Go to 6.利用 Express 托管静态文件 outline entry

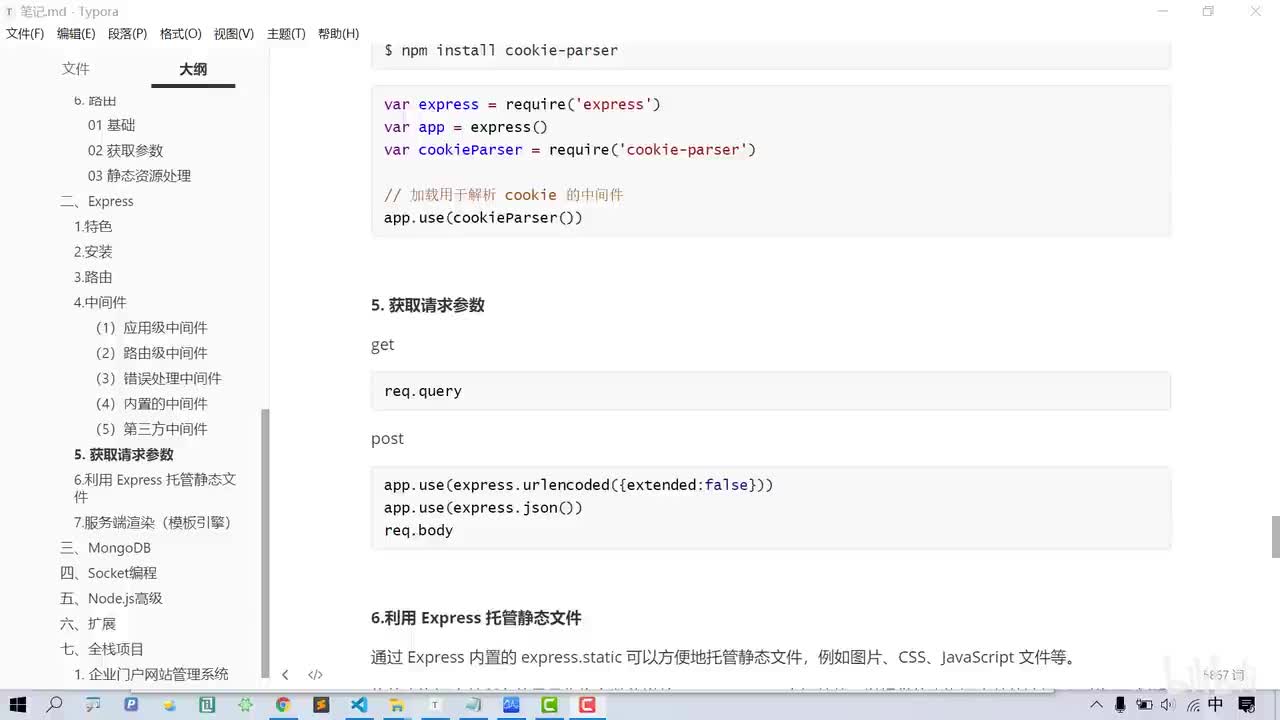coord(155,488)
